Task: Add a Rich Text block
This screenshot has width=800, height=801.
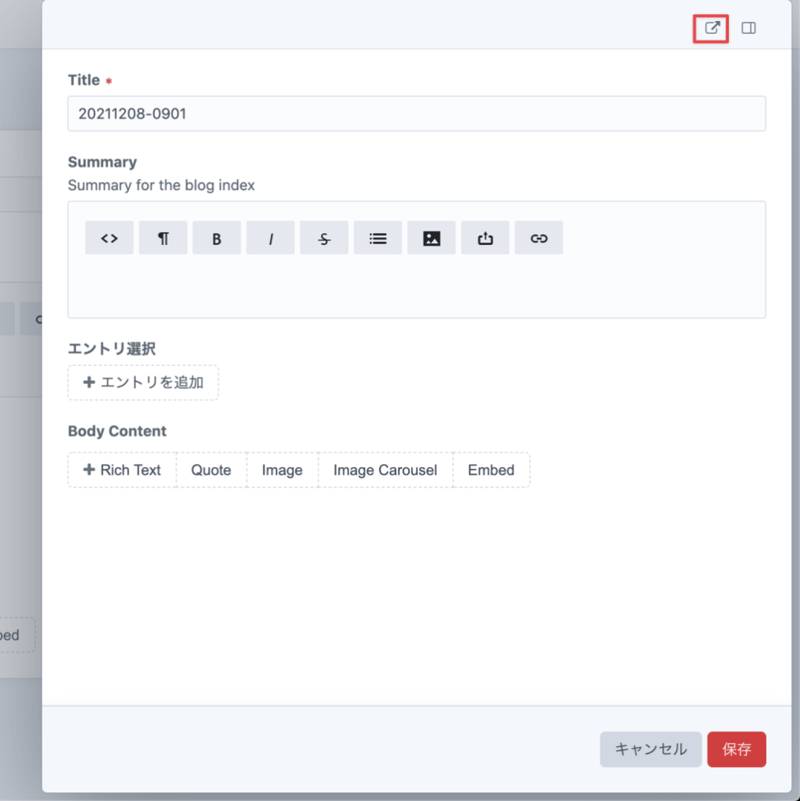Action: 122,470
